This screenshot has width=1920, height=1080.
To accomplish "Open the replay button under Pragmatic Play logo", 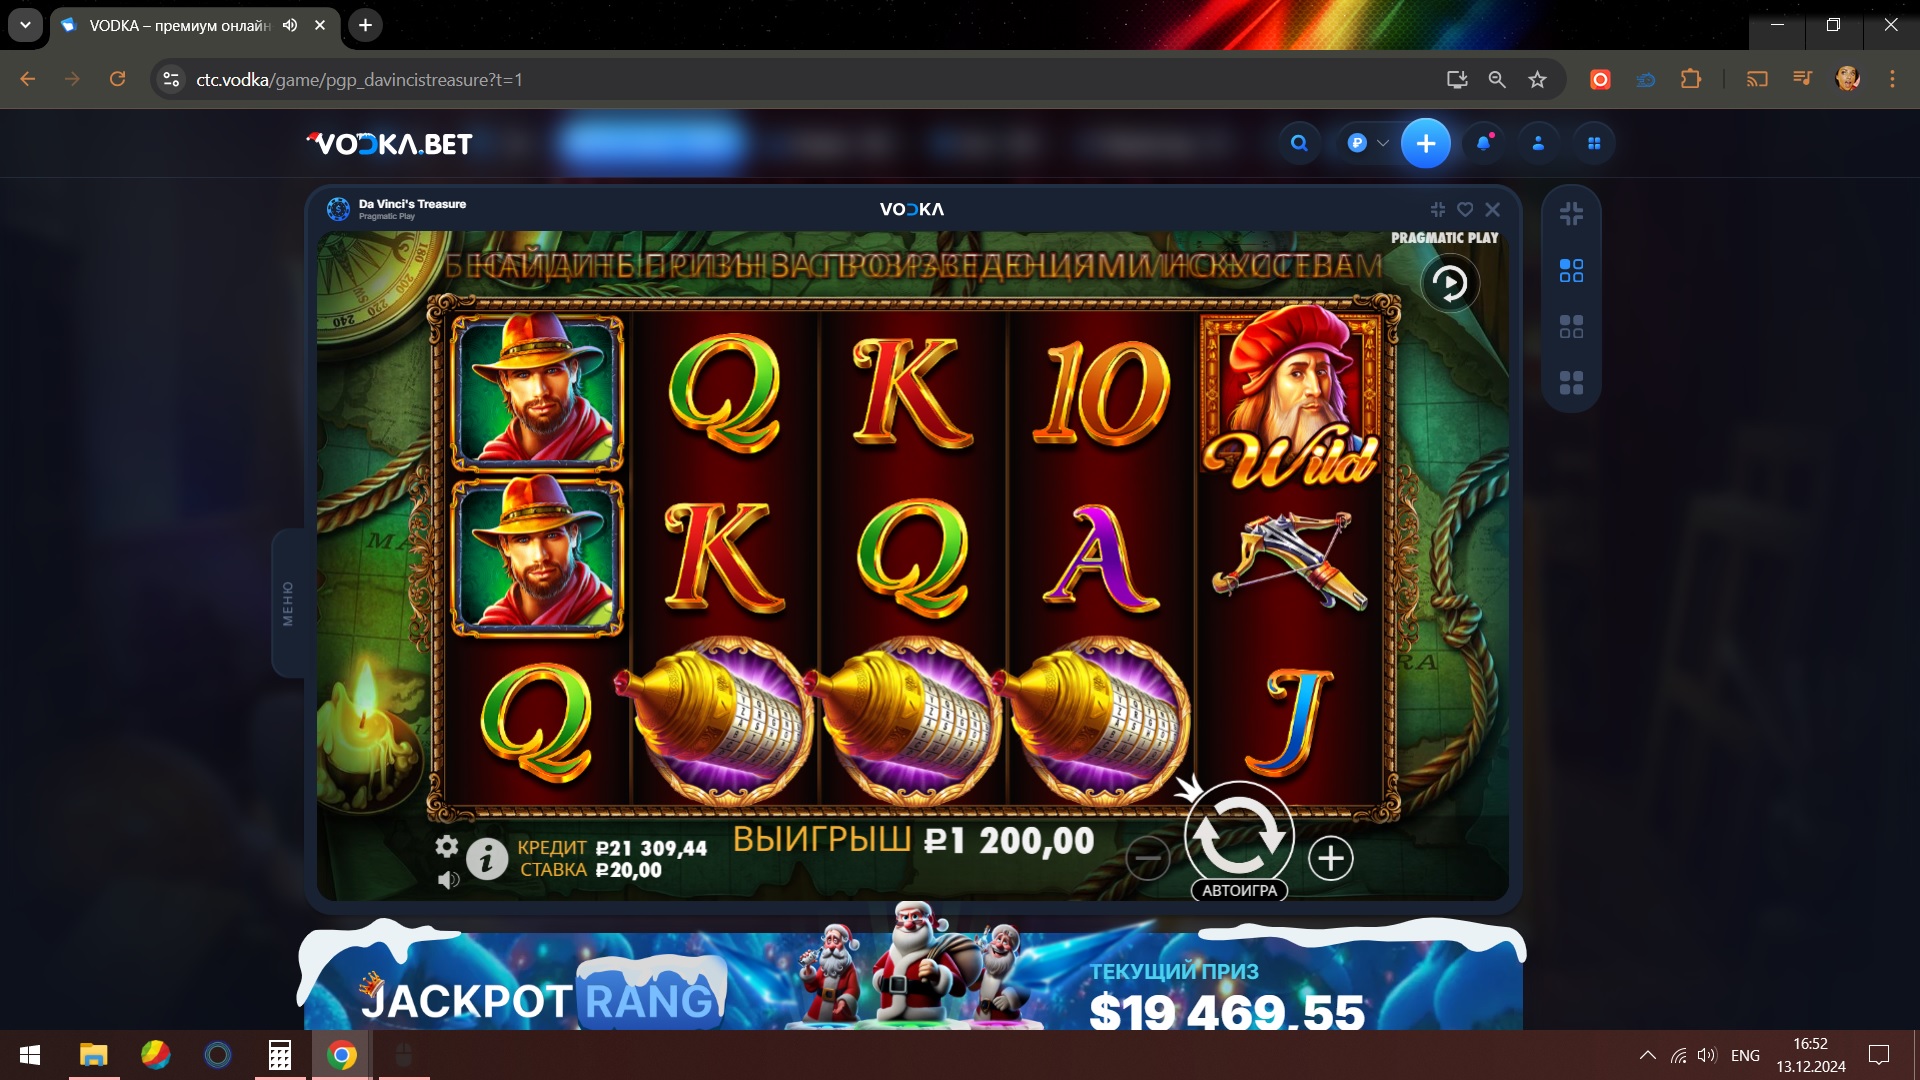I will (1450, 284).
